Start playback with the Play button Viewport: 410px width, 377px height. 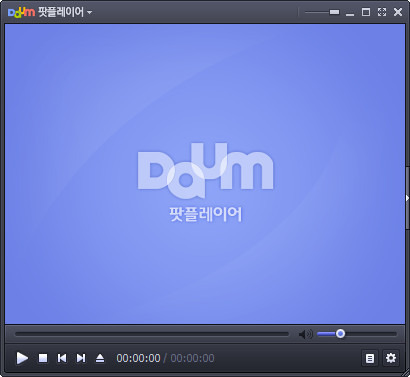[22, 358]
